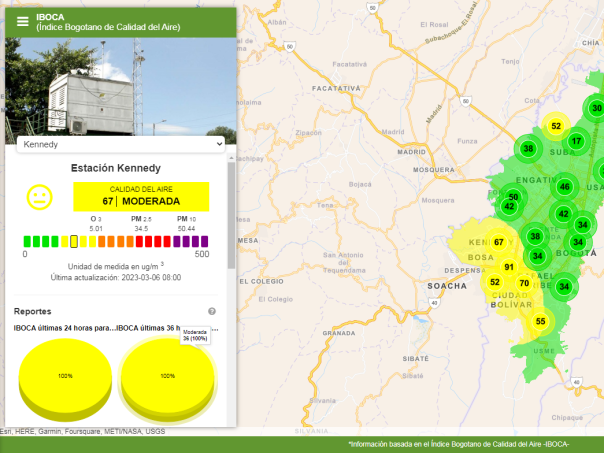Select the green station marker labeled 17
The width and height of the screenshot is (604, 453).
[576, 141]
